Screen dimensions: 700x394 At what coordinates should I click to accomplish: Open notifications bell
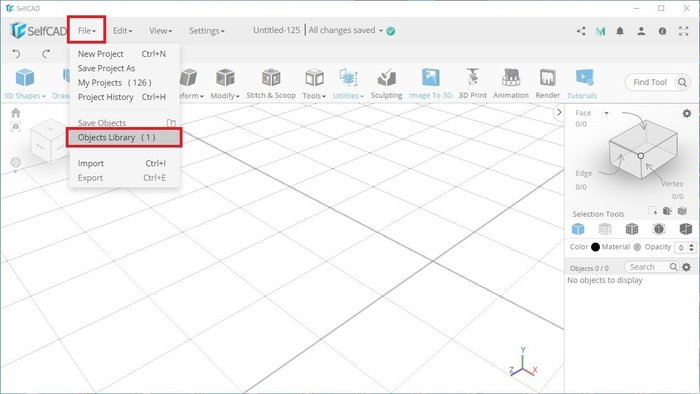[620, 31]
